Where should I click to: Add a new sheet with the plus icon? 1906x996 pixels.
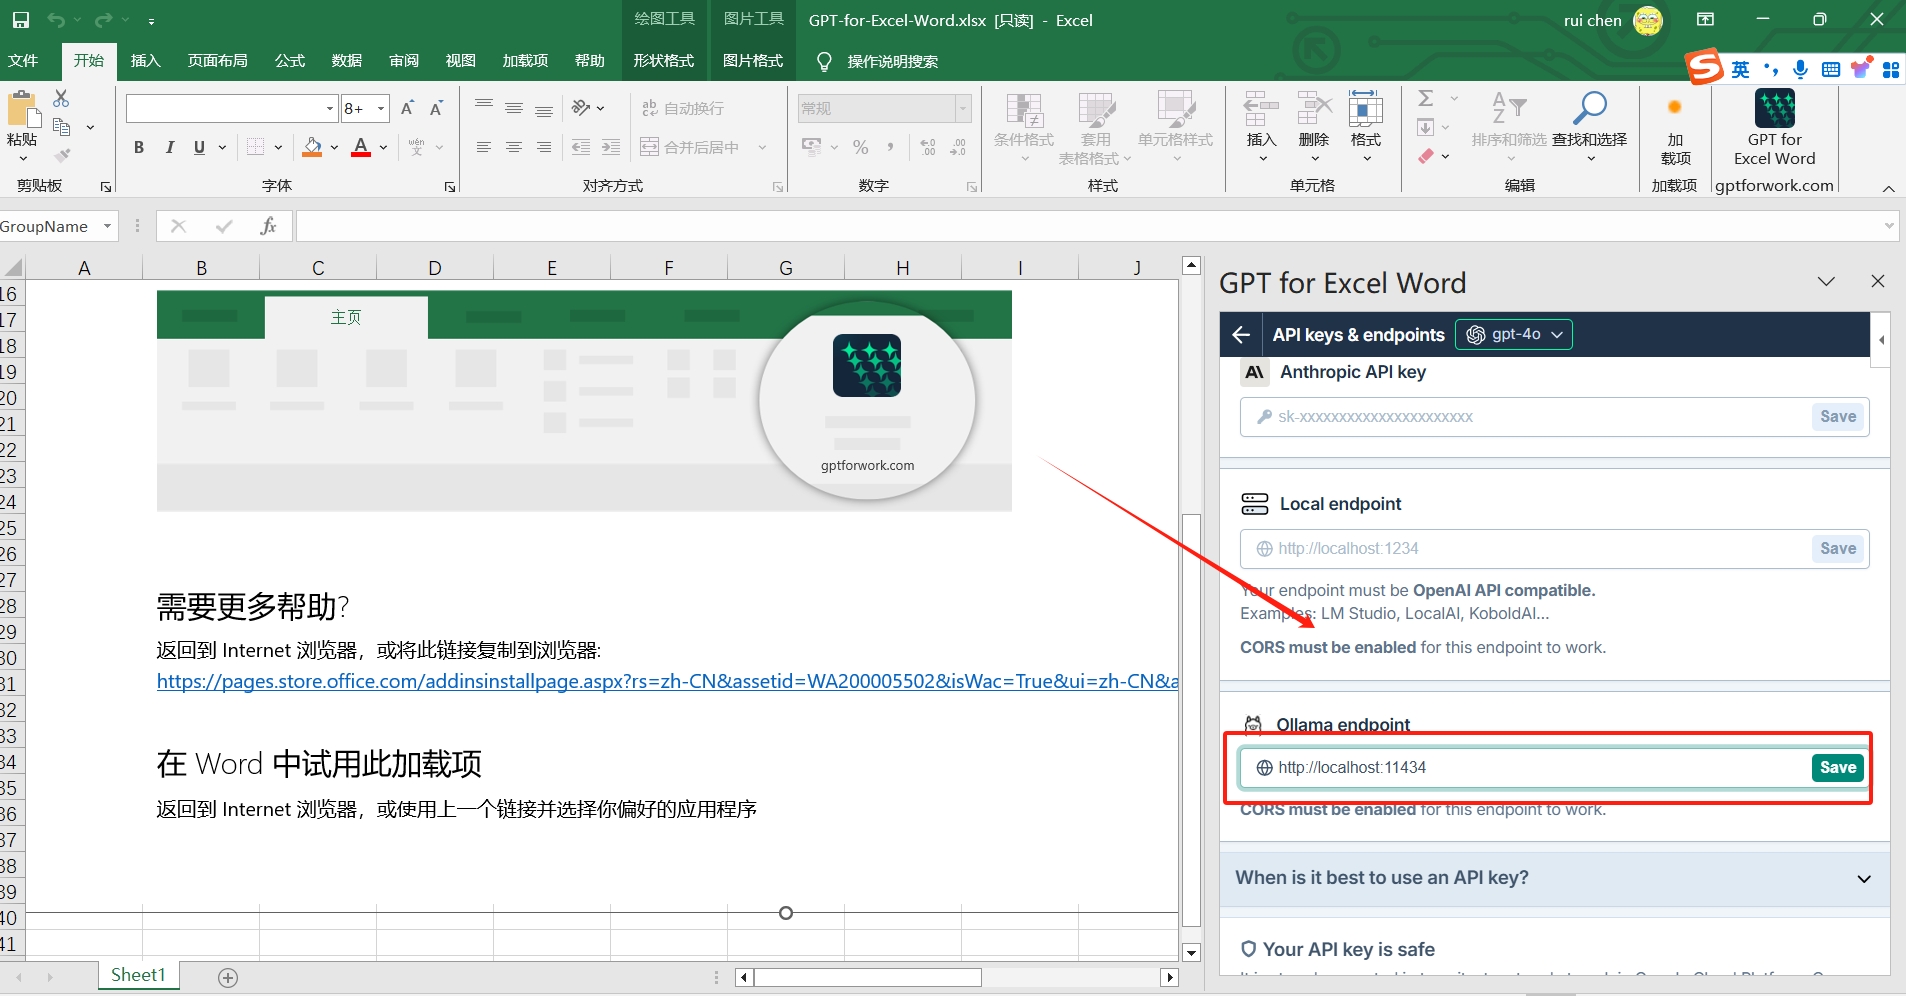pos(228,978)
